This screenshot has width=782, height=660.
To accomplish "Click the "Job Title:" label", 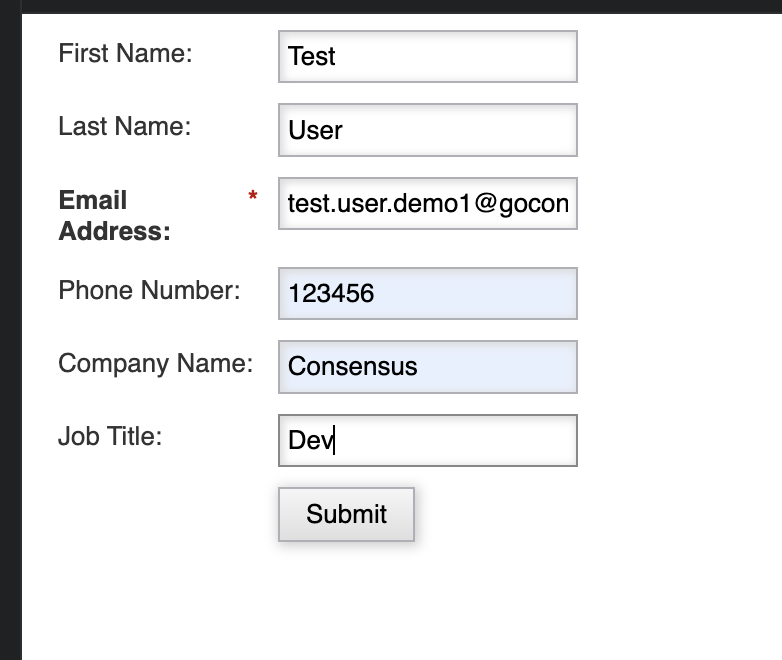I will point(110,437).
